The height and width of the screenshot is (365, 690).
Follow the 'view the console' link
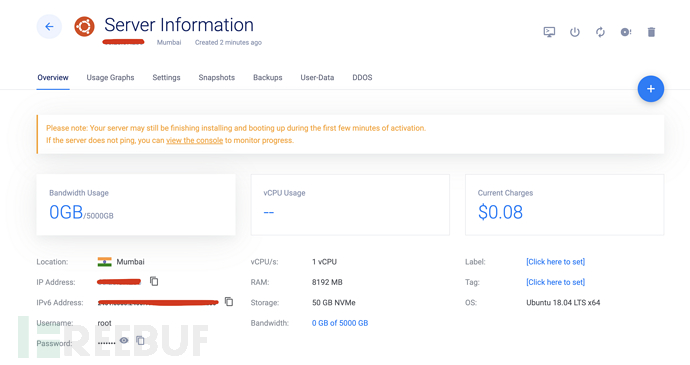(x=195, y=140)
